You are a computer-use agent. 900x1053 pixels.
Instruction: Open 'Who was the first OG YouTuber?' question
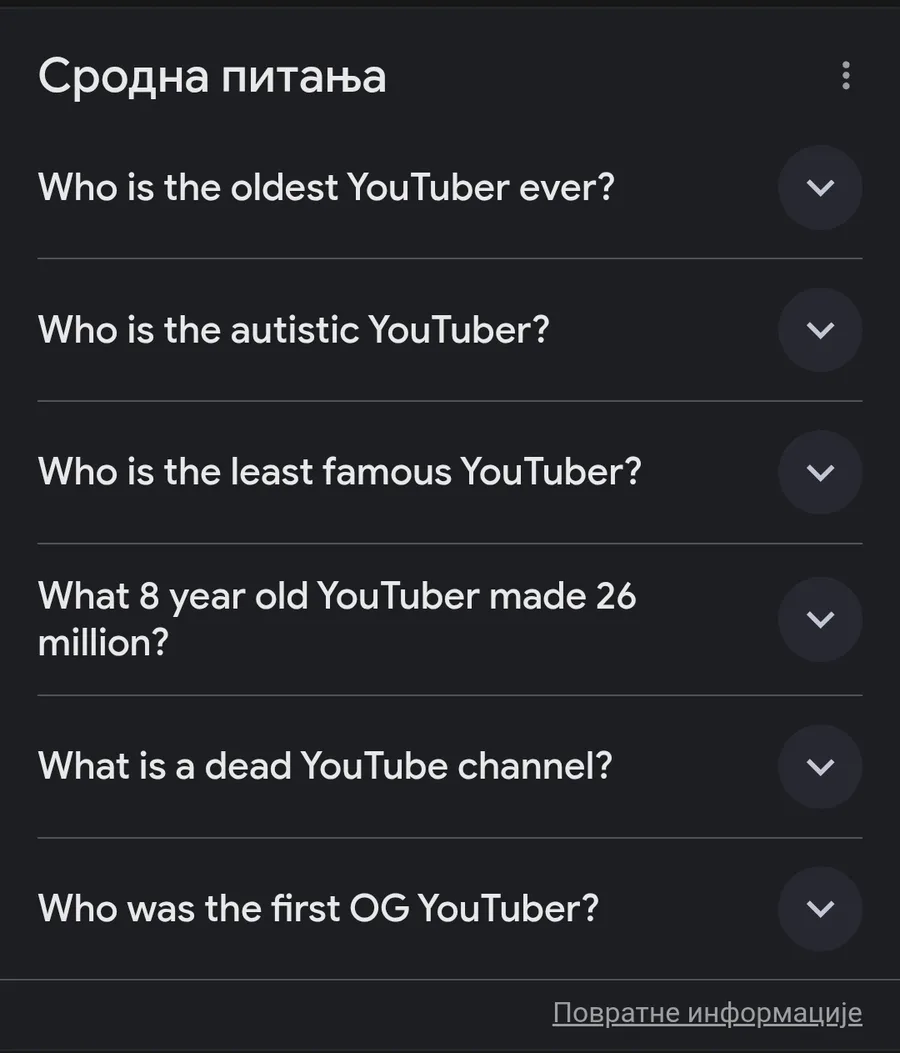point(318,909)
